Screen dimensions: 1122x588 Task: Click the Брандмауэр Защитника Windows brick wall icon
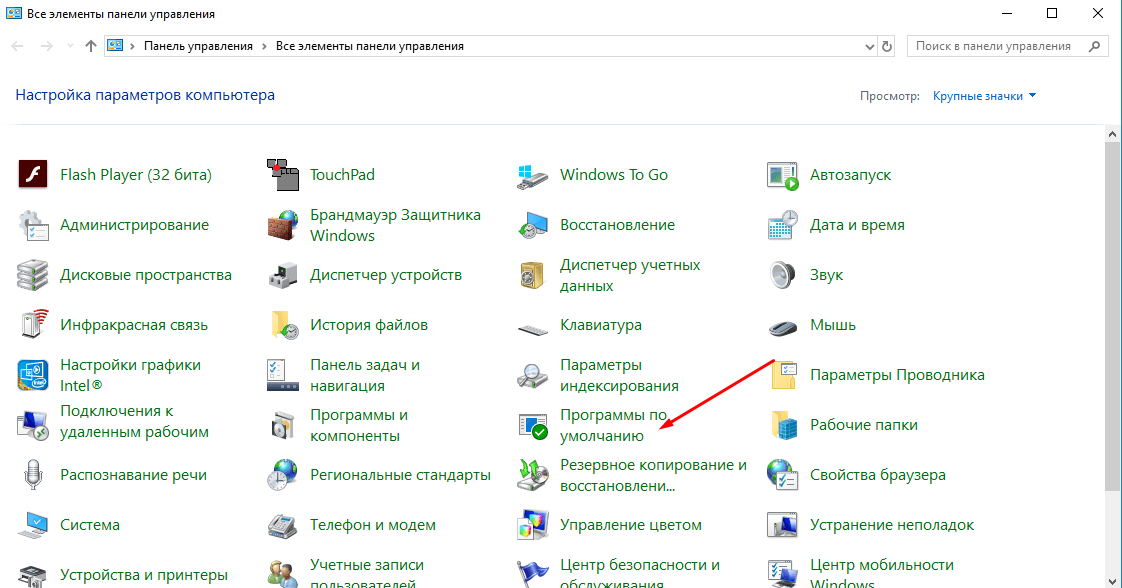click(x=283, y=225)
